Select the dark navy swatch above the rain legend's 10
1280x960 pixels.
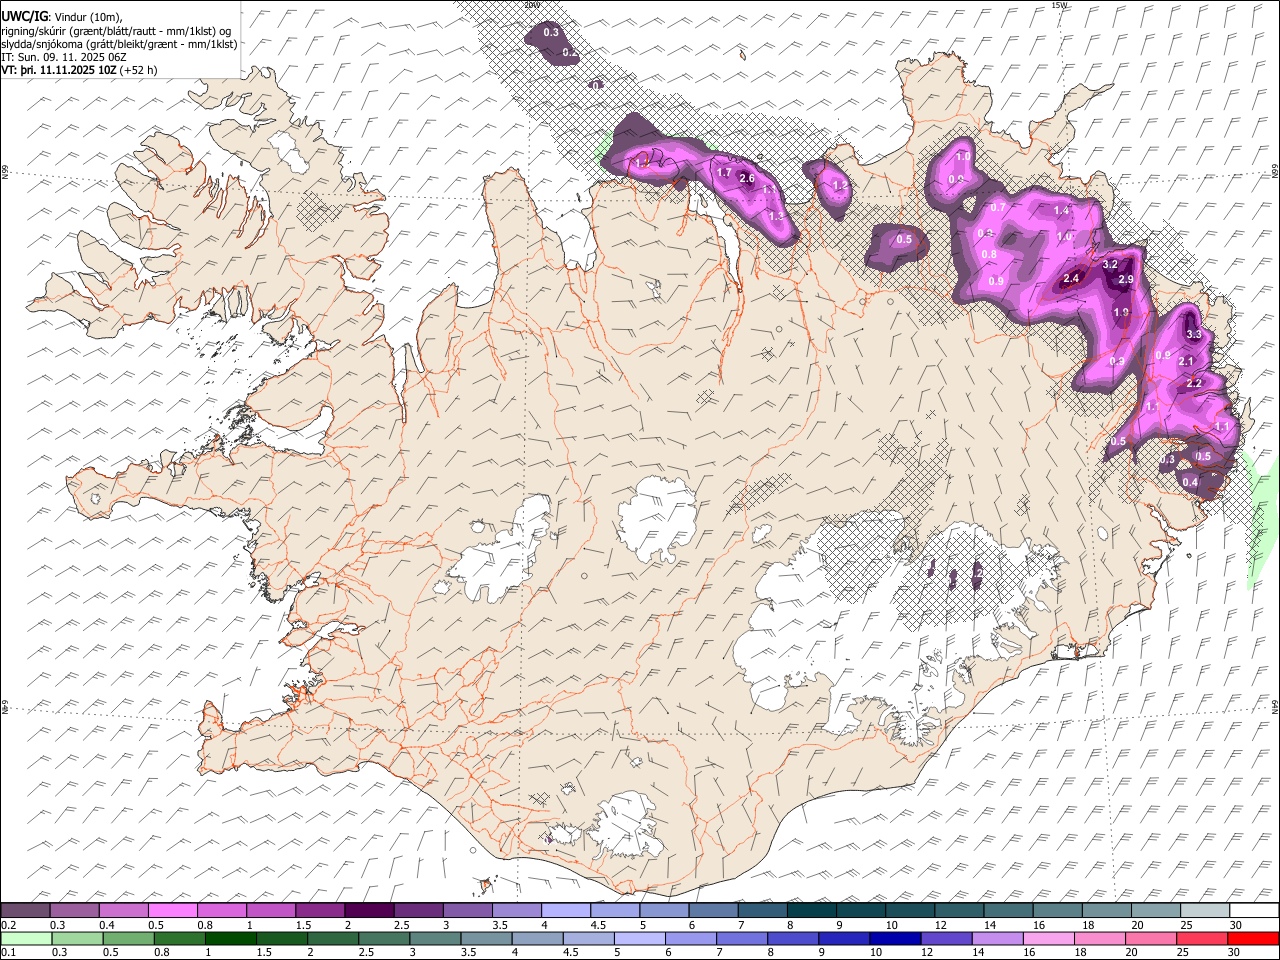click(x=894, y=939)
